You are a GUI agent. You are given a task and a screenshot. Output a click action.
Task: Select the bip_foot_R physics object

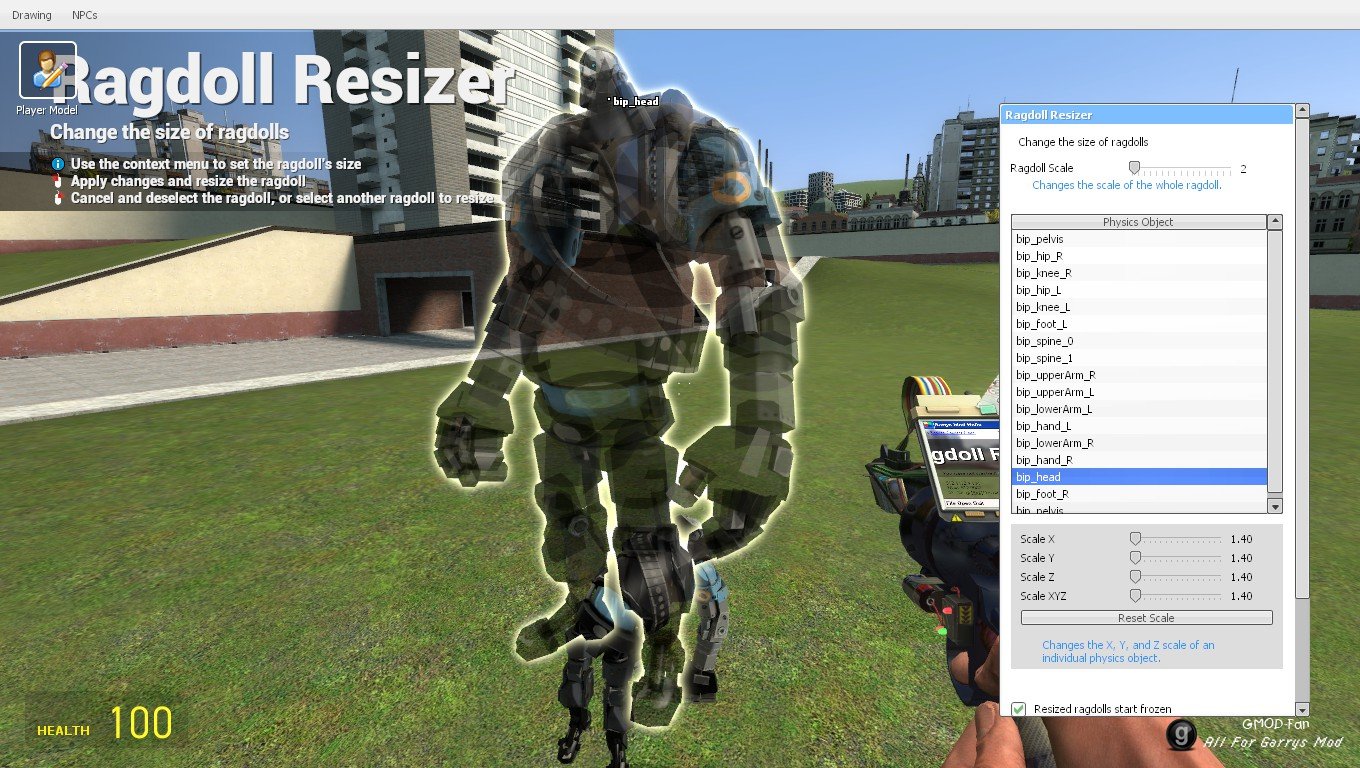pyautogui.click(x=1139, y=494)
